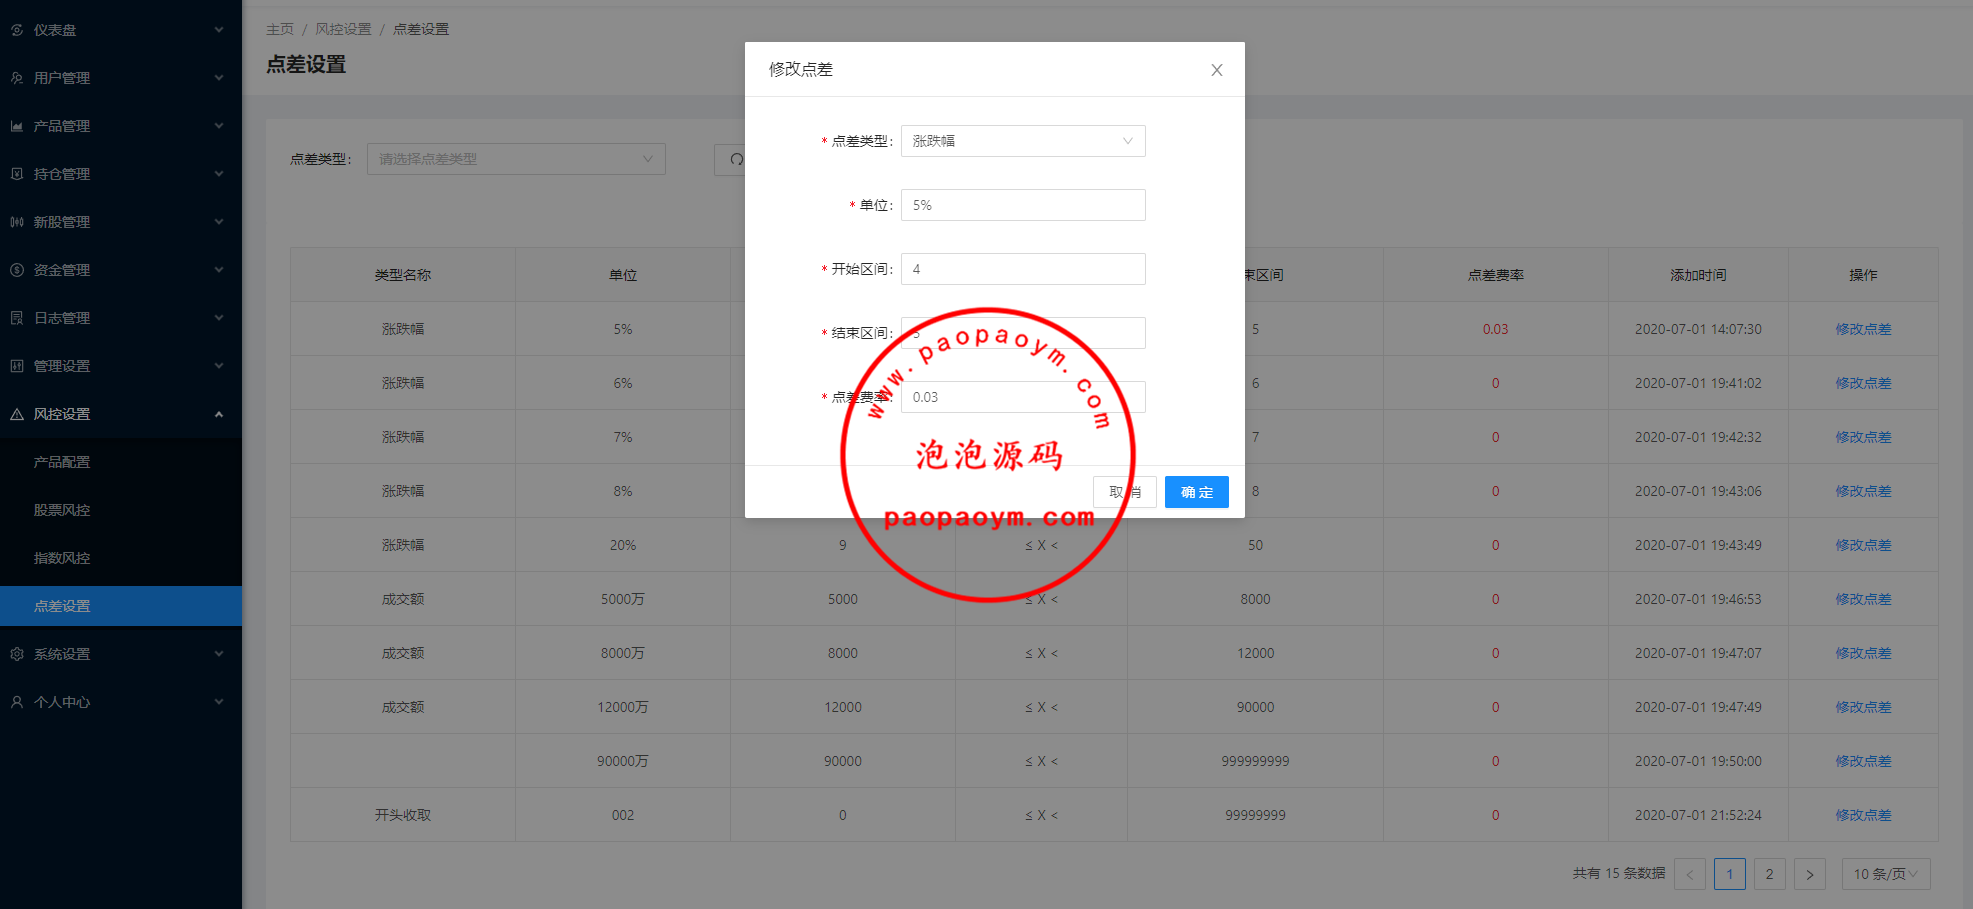Collapse the 风控设置 menu chevron
Image resolution: width=1973 pixels, height=909 pixels.
[x=219, y=414]
